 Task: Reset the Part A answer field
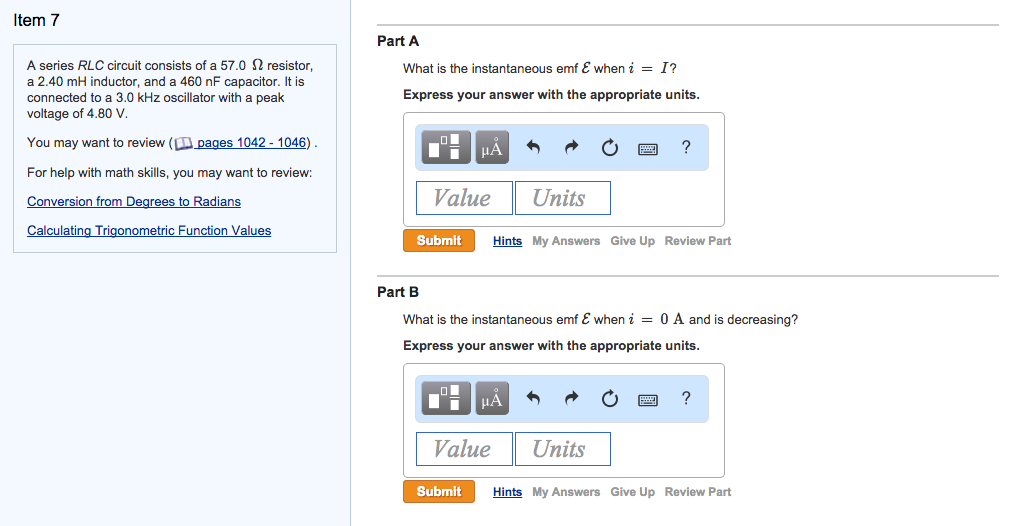click(x=610, y=148)
